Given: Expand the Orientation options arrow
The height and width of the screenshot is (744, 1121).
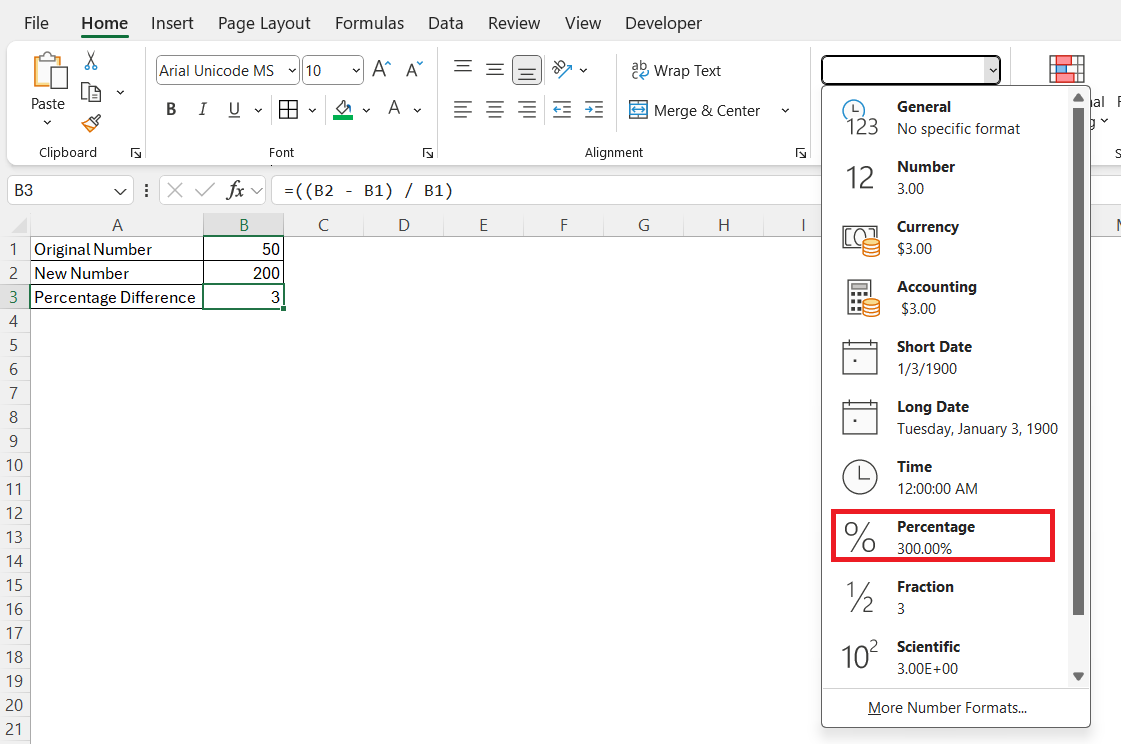Looking at the screenshot, I should click(x=583, y=70).
